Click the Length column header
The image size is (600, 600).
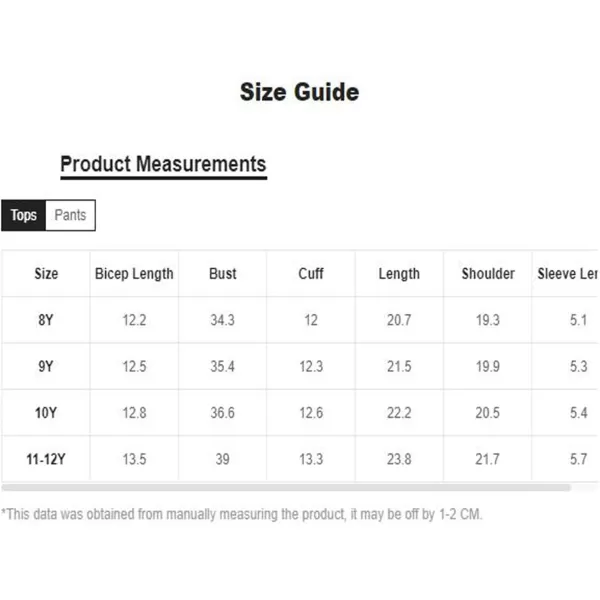[x=399, y=274]
